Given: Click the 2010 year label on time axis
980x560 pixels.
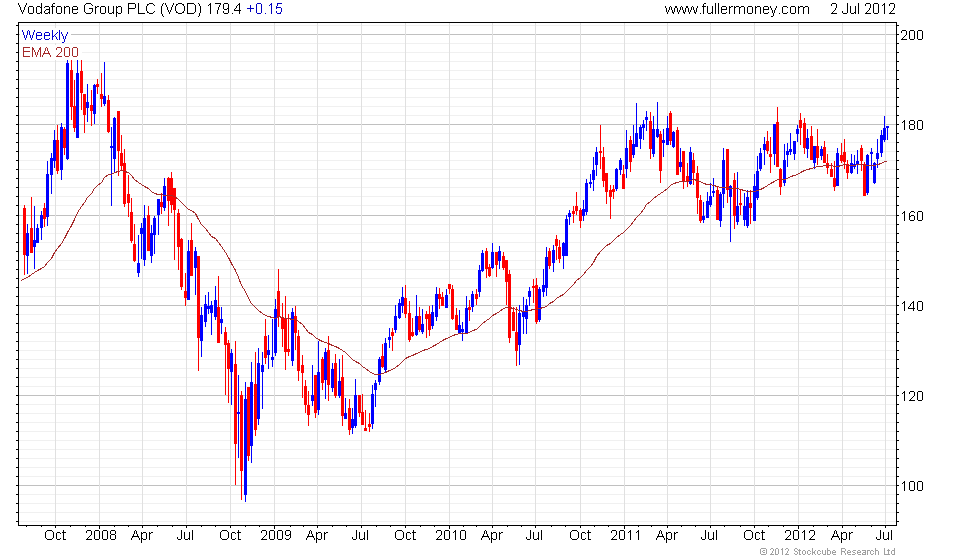Looking at the screenshot, I should click(x=451, y=535).
